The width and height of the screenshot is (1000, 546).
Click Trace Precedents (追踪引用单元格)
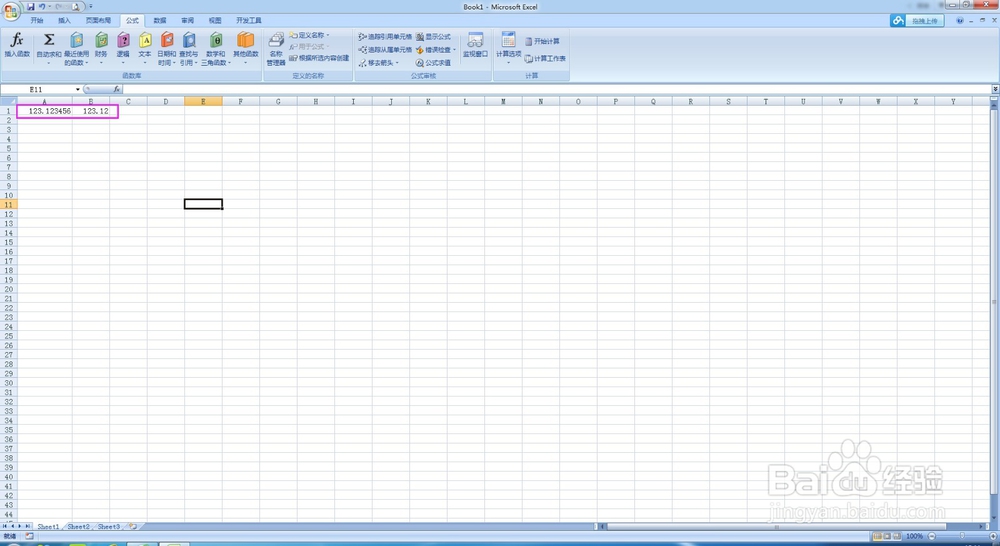(x=385, y=37)
